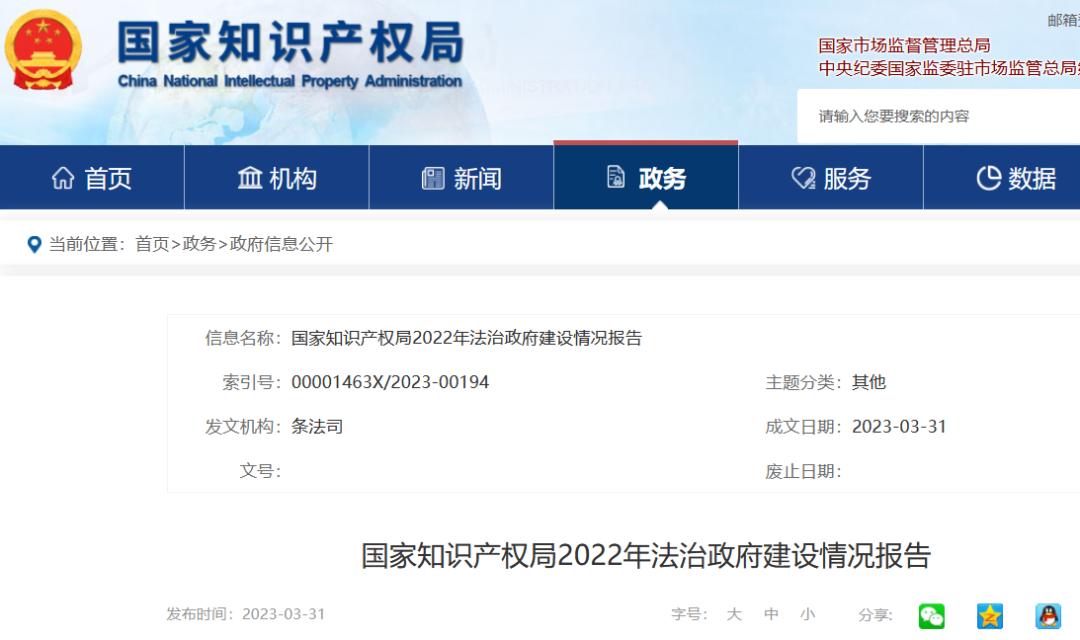The image size is (1080, 640).
Task: Set font size to 大 (large)
Action: click(x=734, y=615)
